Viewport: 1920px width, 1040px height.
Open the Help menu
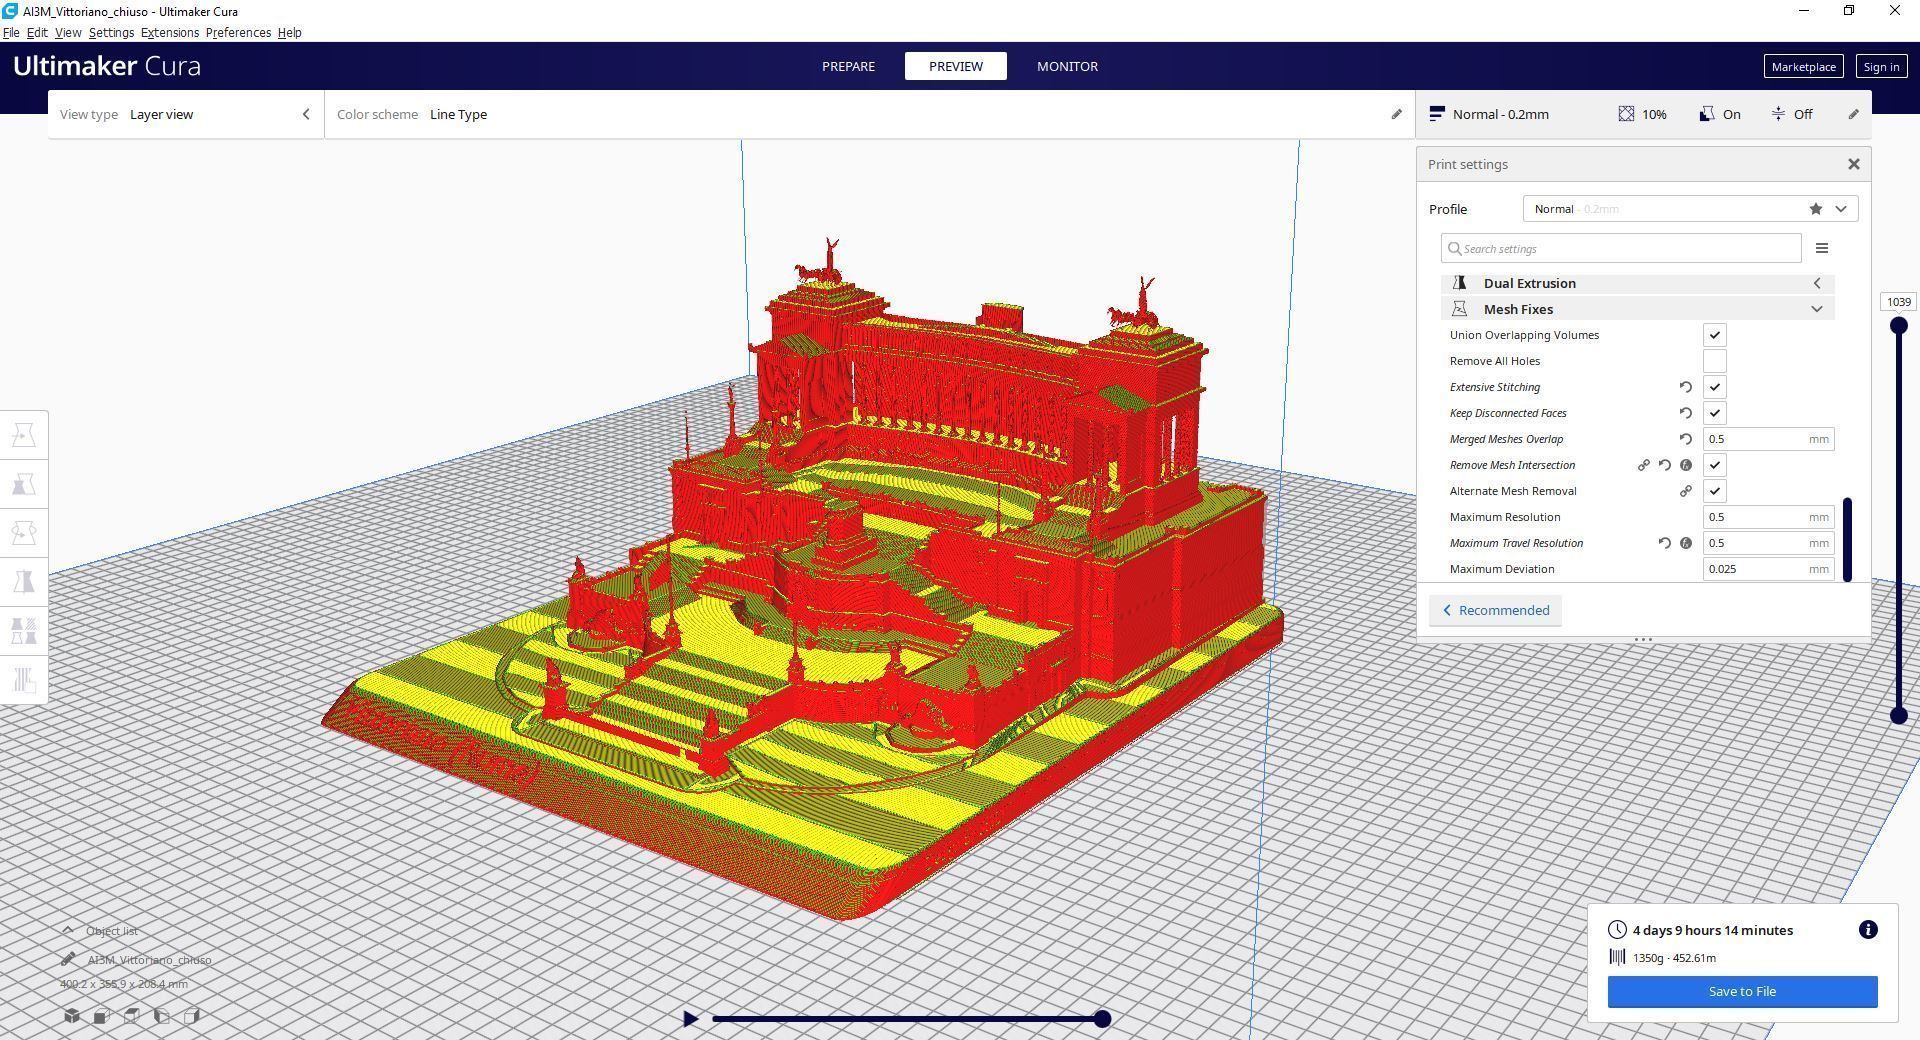click(289, 32)
